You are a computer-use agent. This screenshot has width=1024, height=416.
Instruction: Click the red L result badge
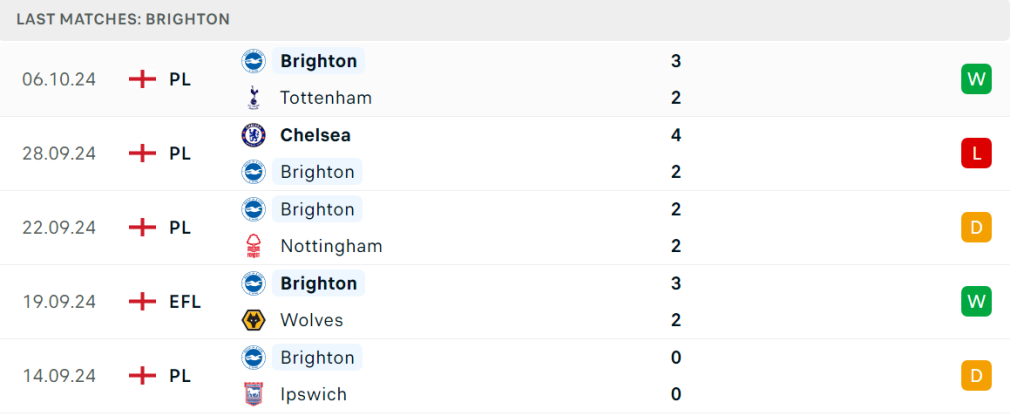[x=976, y=153]
